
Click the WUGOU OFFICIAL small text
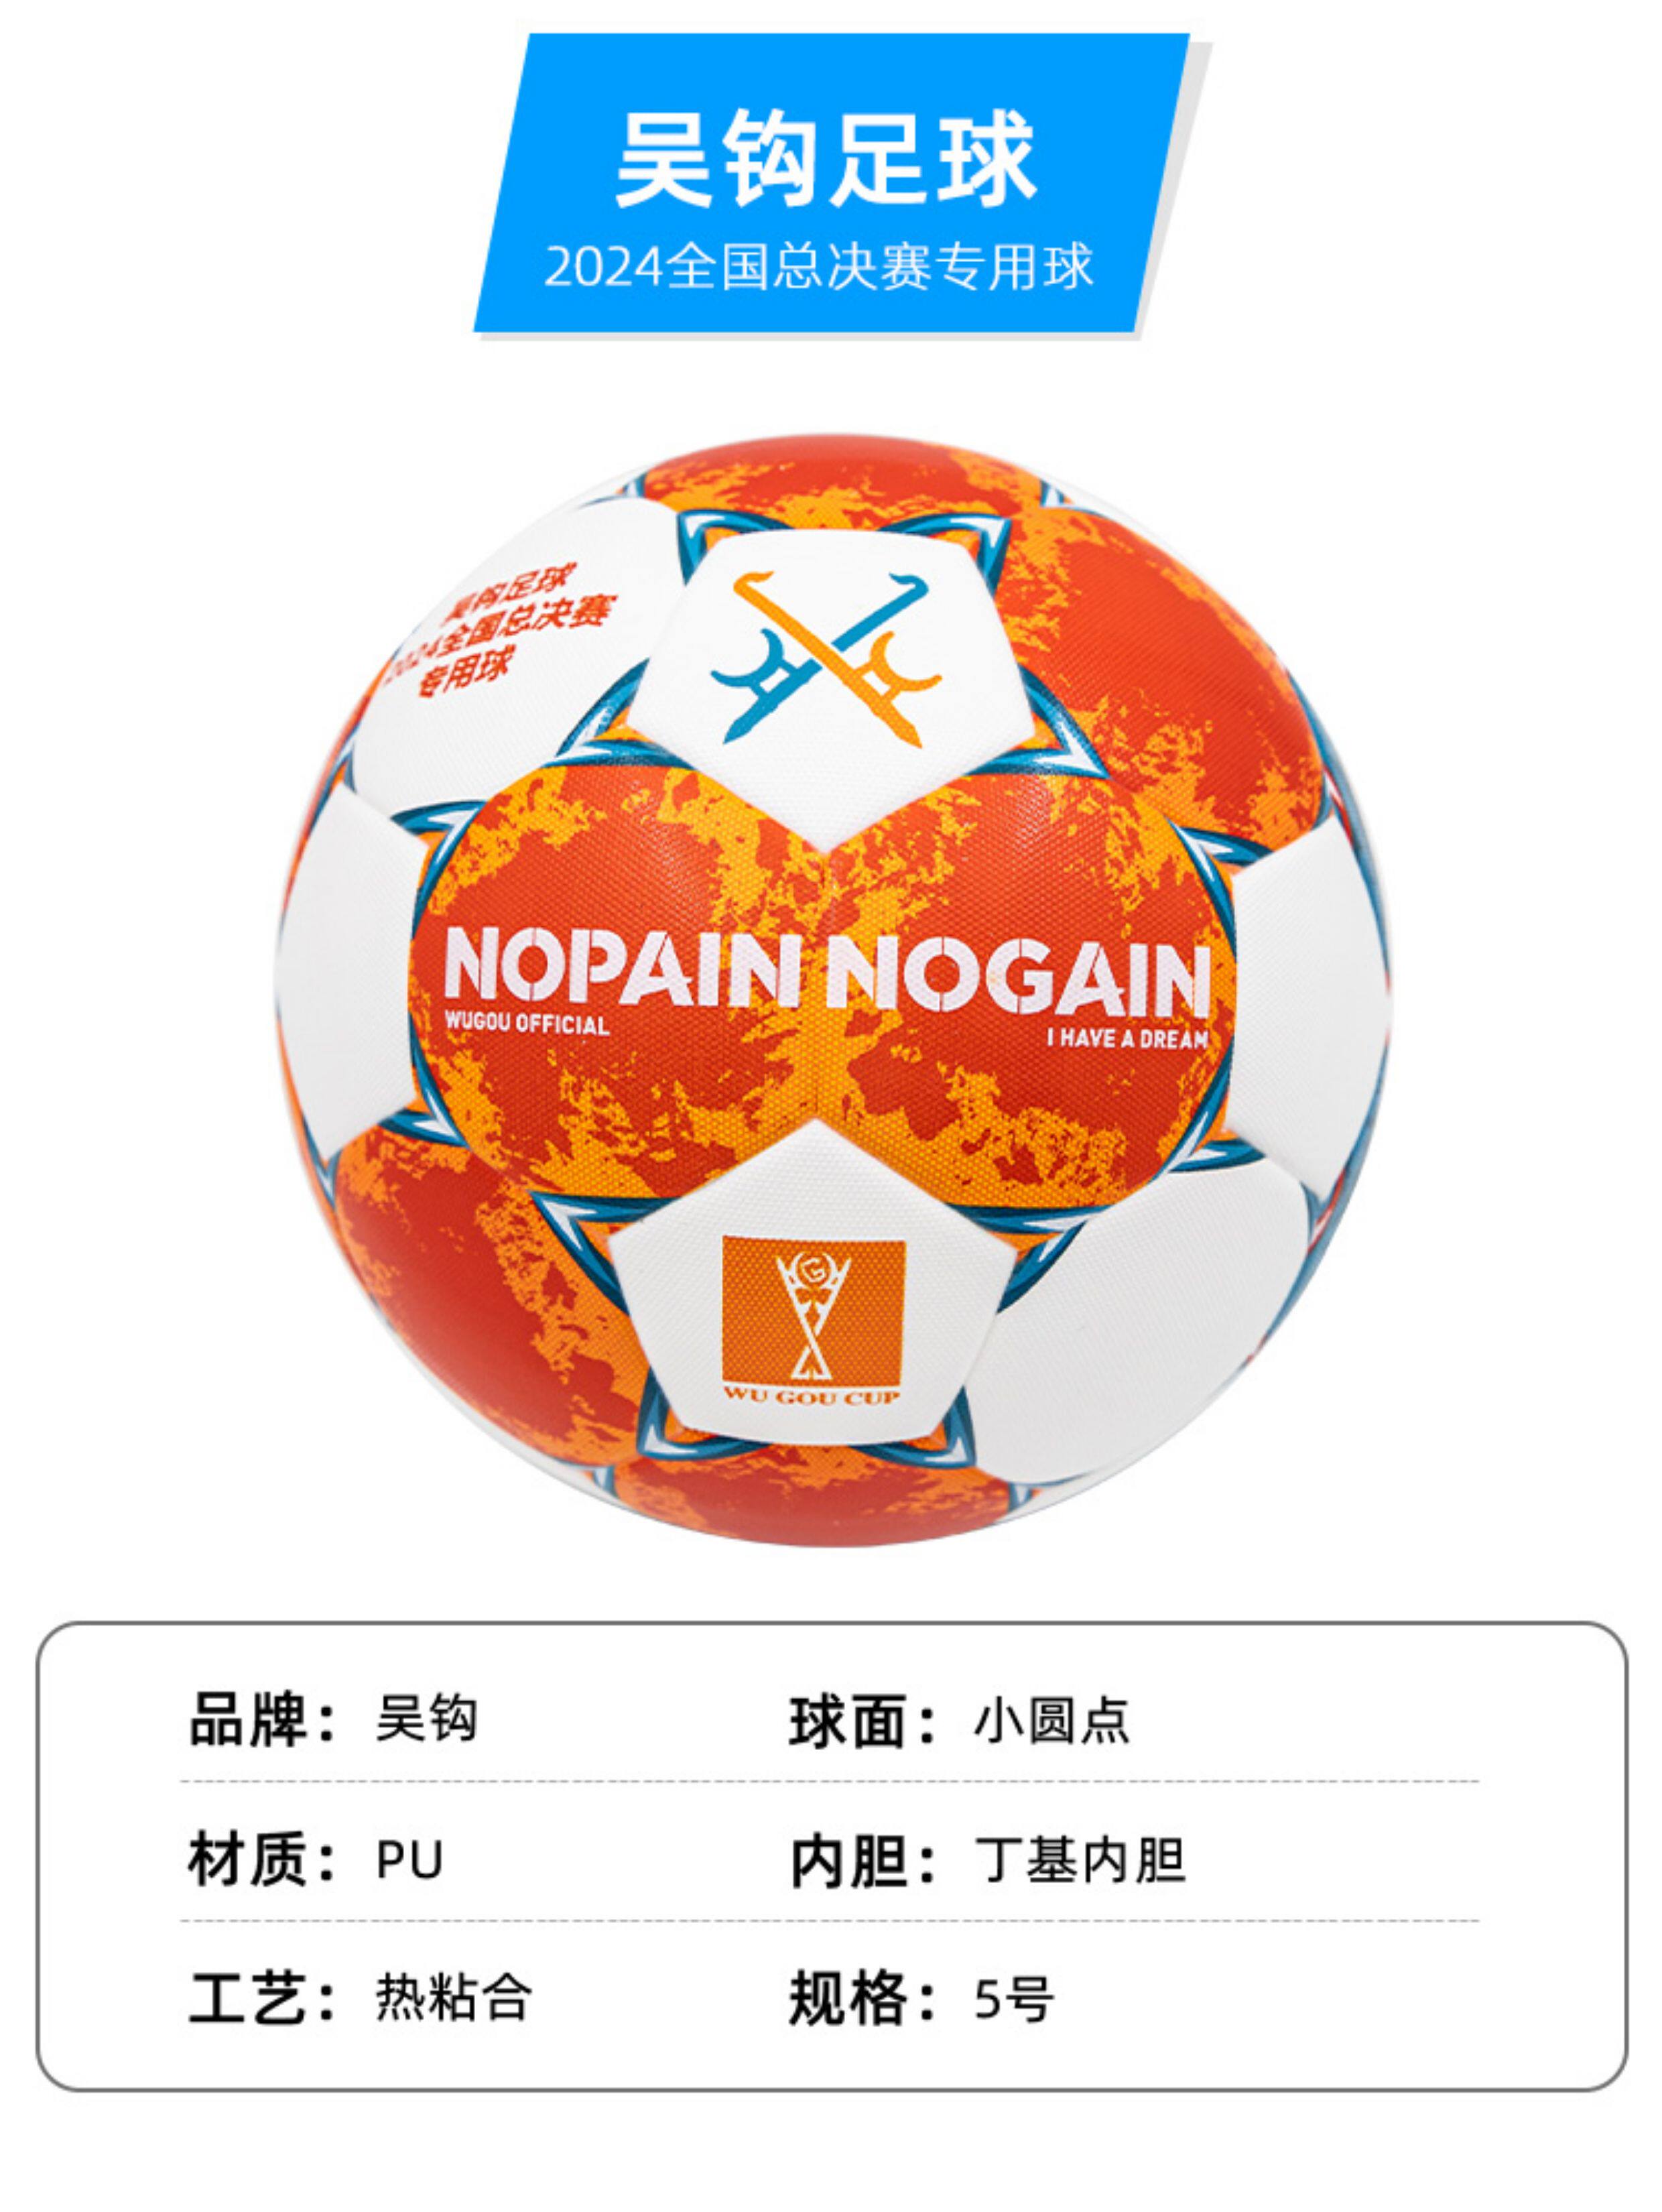[526, 1023]
